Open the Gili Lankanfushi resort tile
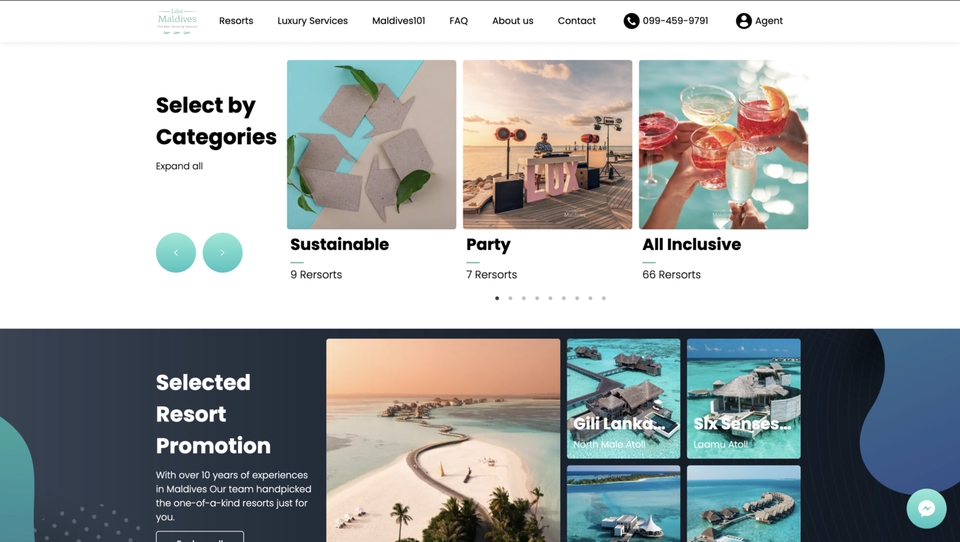 click(623, 399)
